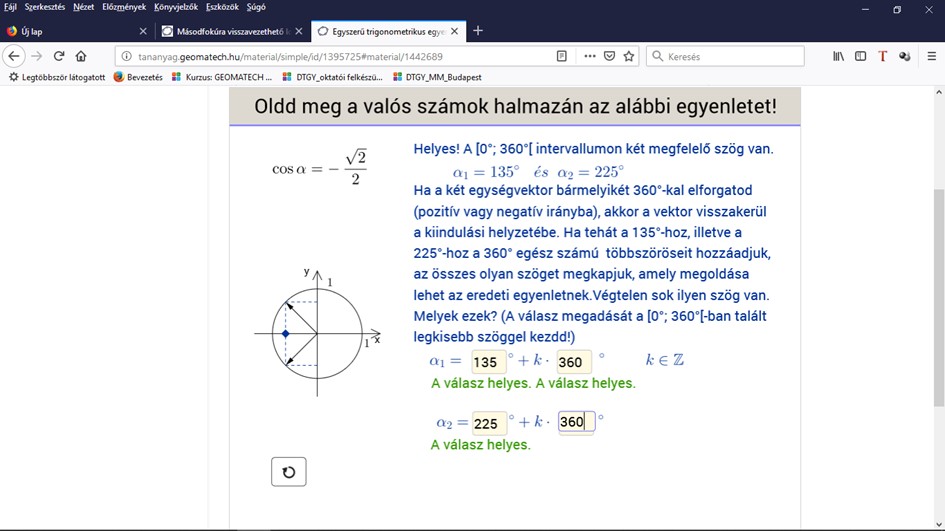945x531 pixels.
Task: Open 'Kurzus: GEOMATECH' bookmark
Action: pyautogui.click(x=222, y=77)
